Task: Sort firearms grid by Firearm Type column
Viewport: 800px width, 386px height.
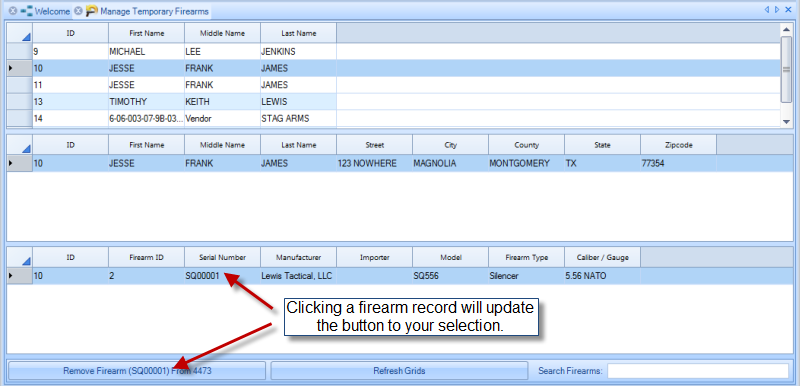Action: coord(527,258)
